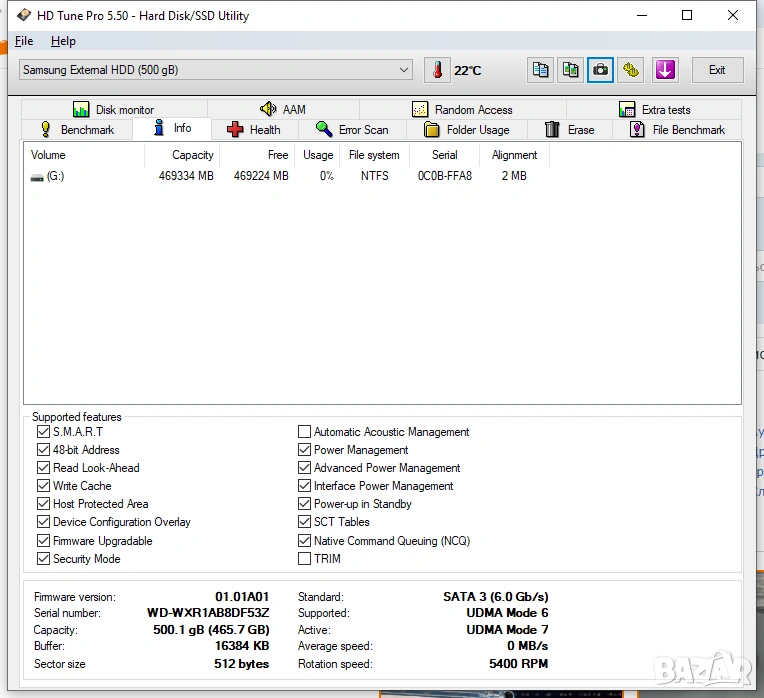Open the Health tab with red cross
The image size is (764, 698).
pos(254,130)
